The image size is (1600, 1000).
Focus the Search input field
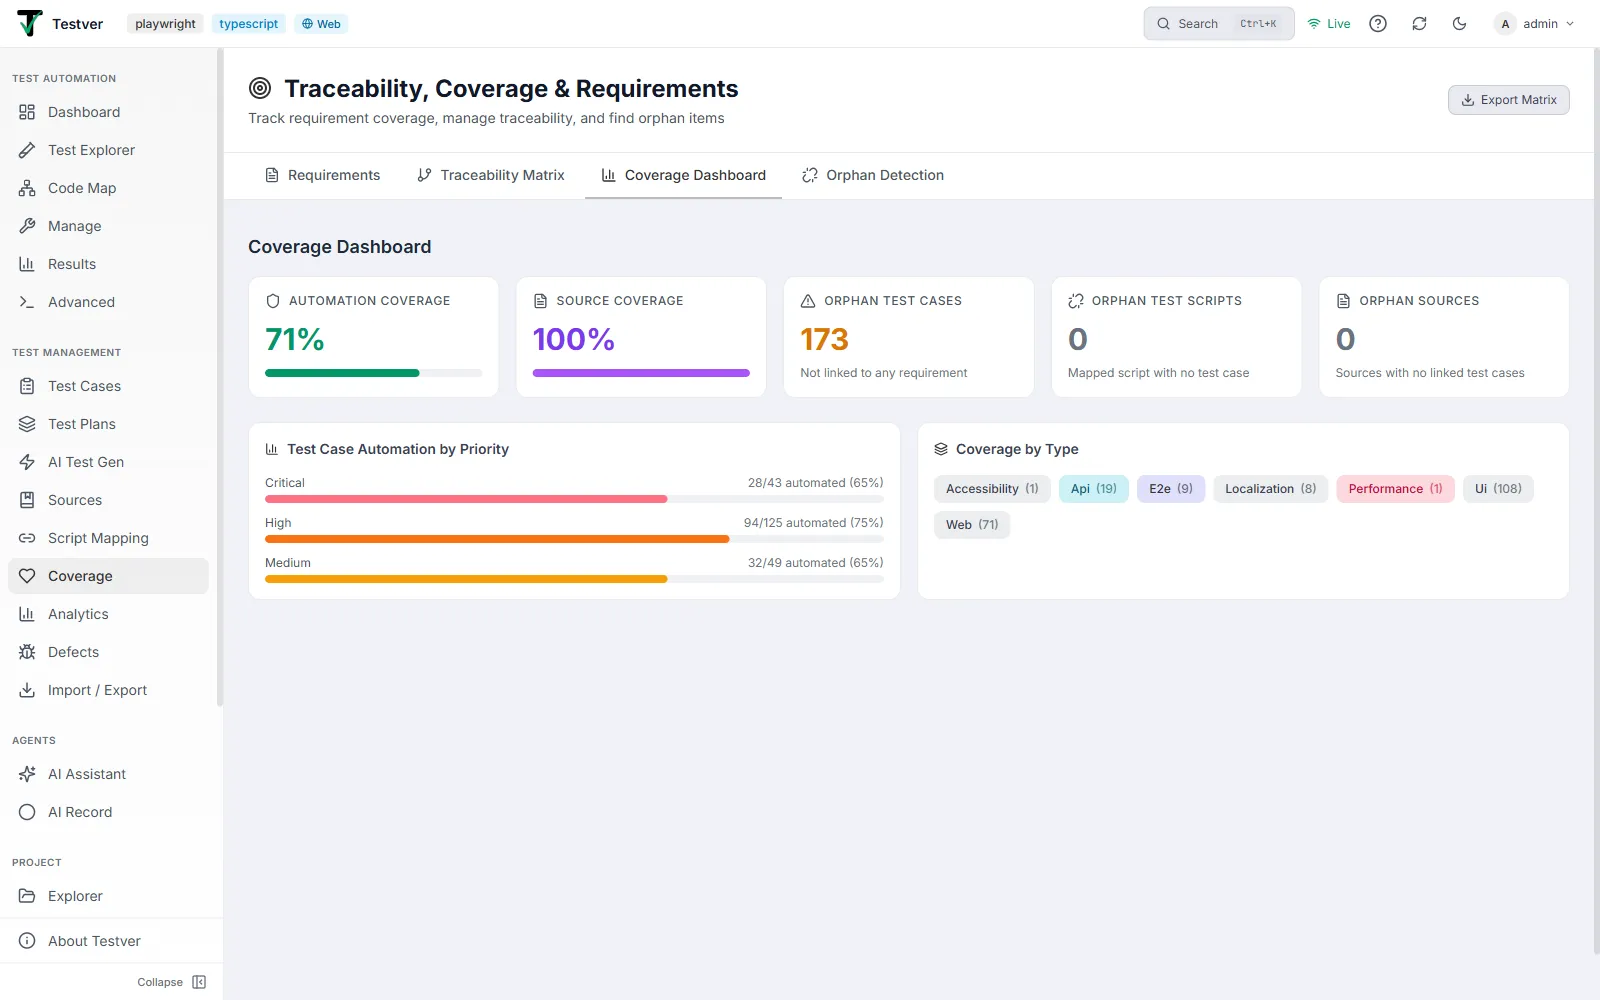pos(1219,24)
